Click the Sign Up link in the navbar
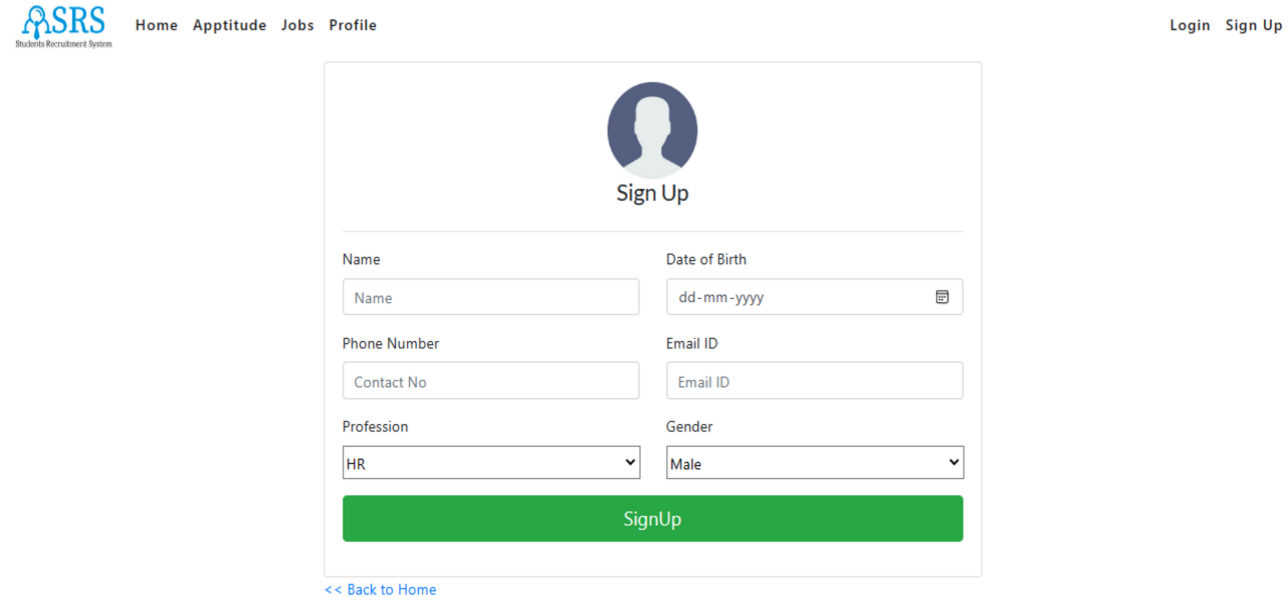This screenshot has height=600, width=1288. tap(1252, 25)
